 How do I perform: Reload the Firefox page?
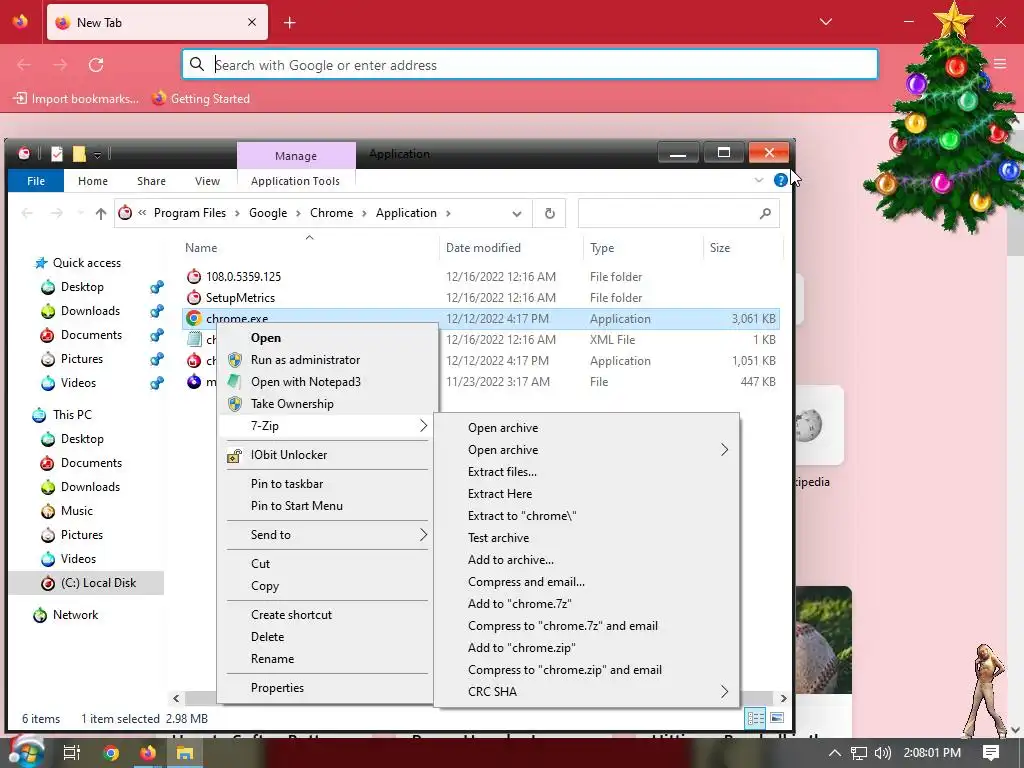click(x=96, y=65)
